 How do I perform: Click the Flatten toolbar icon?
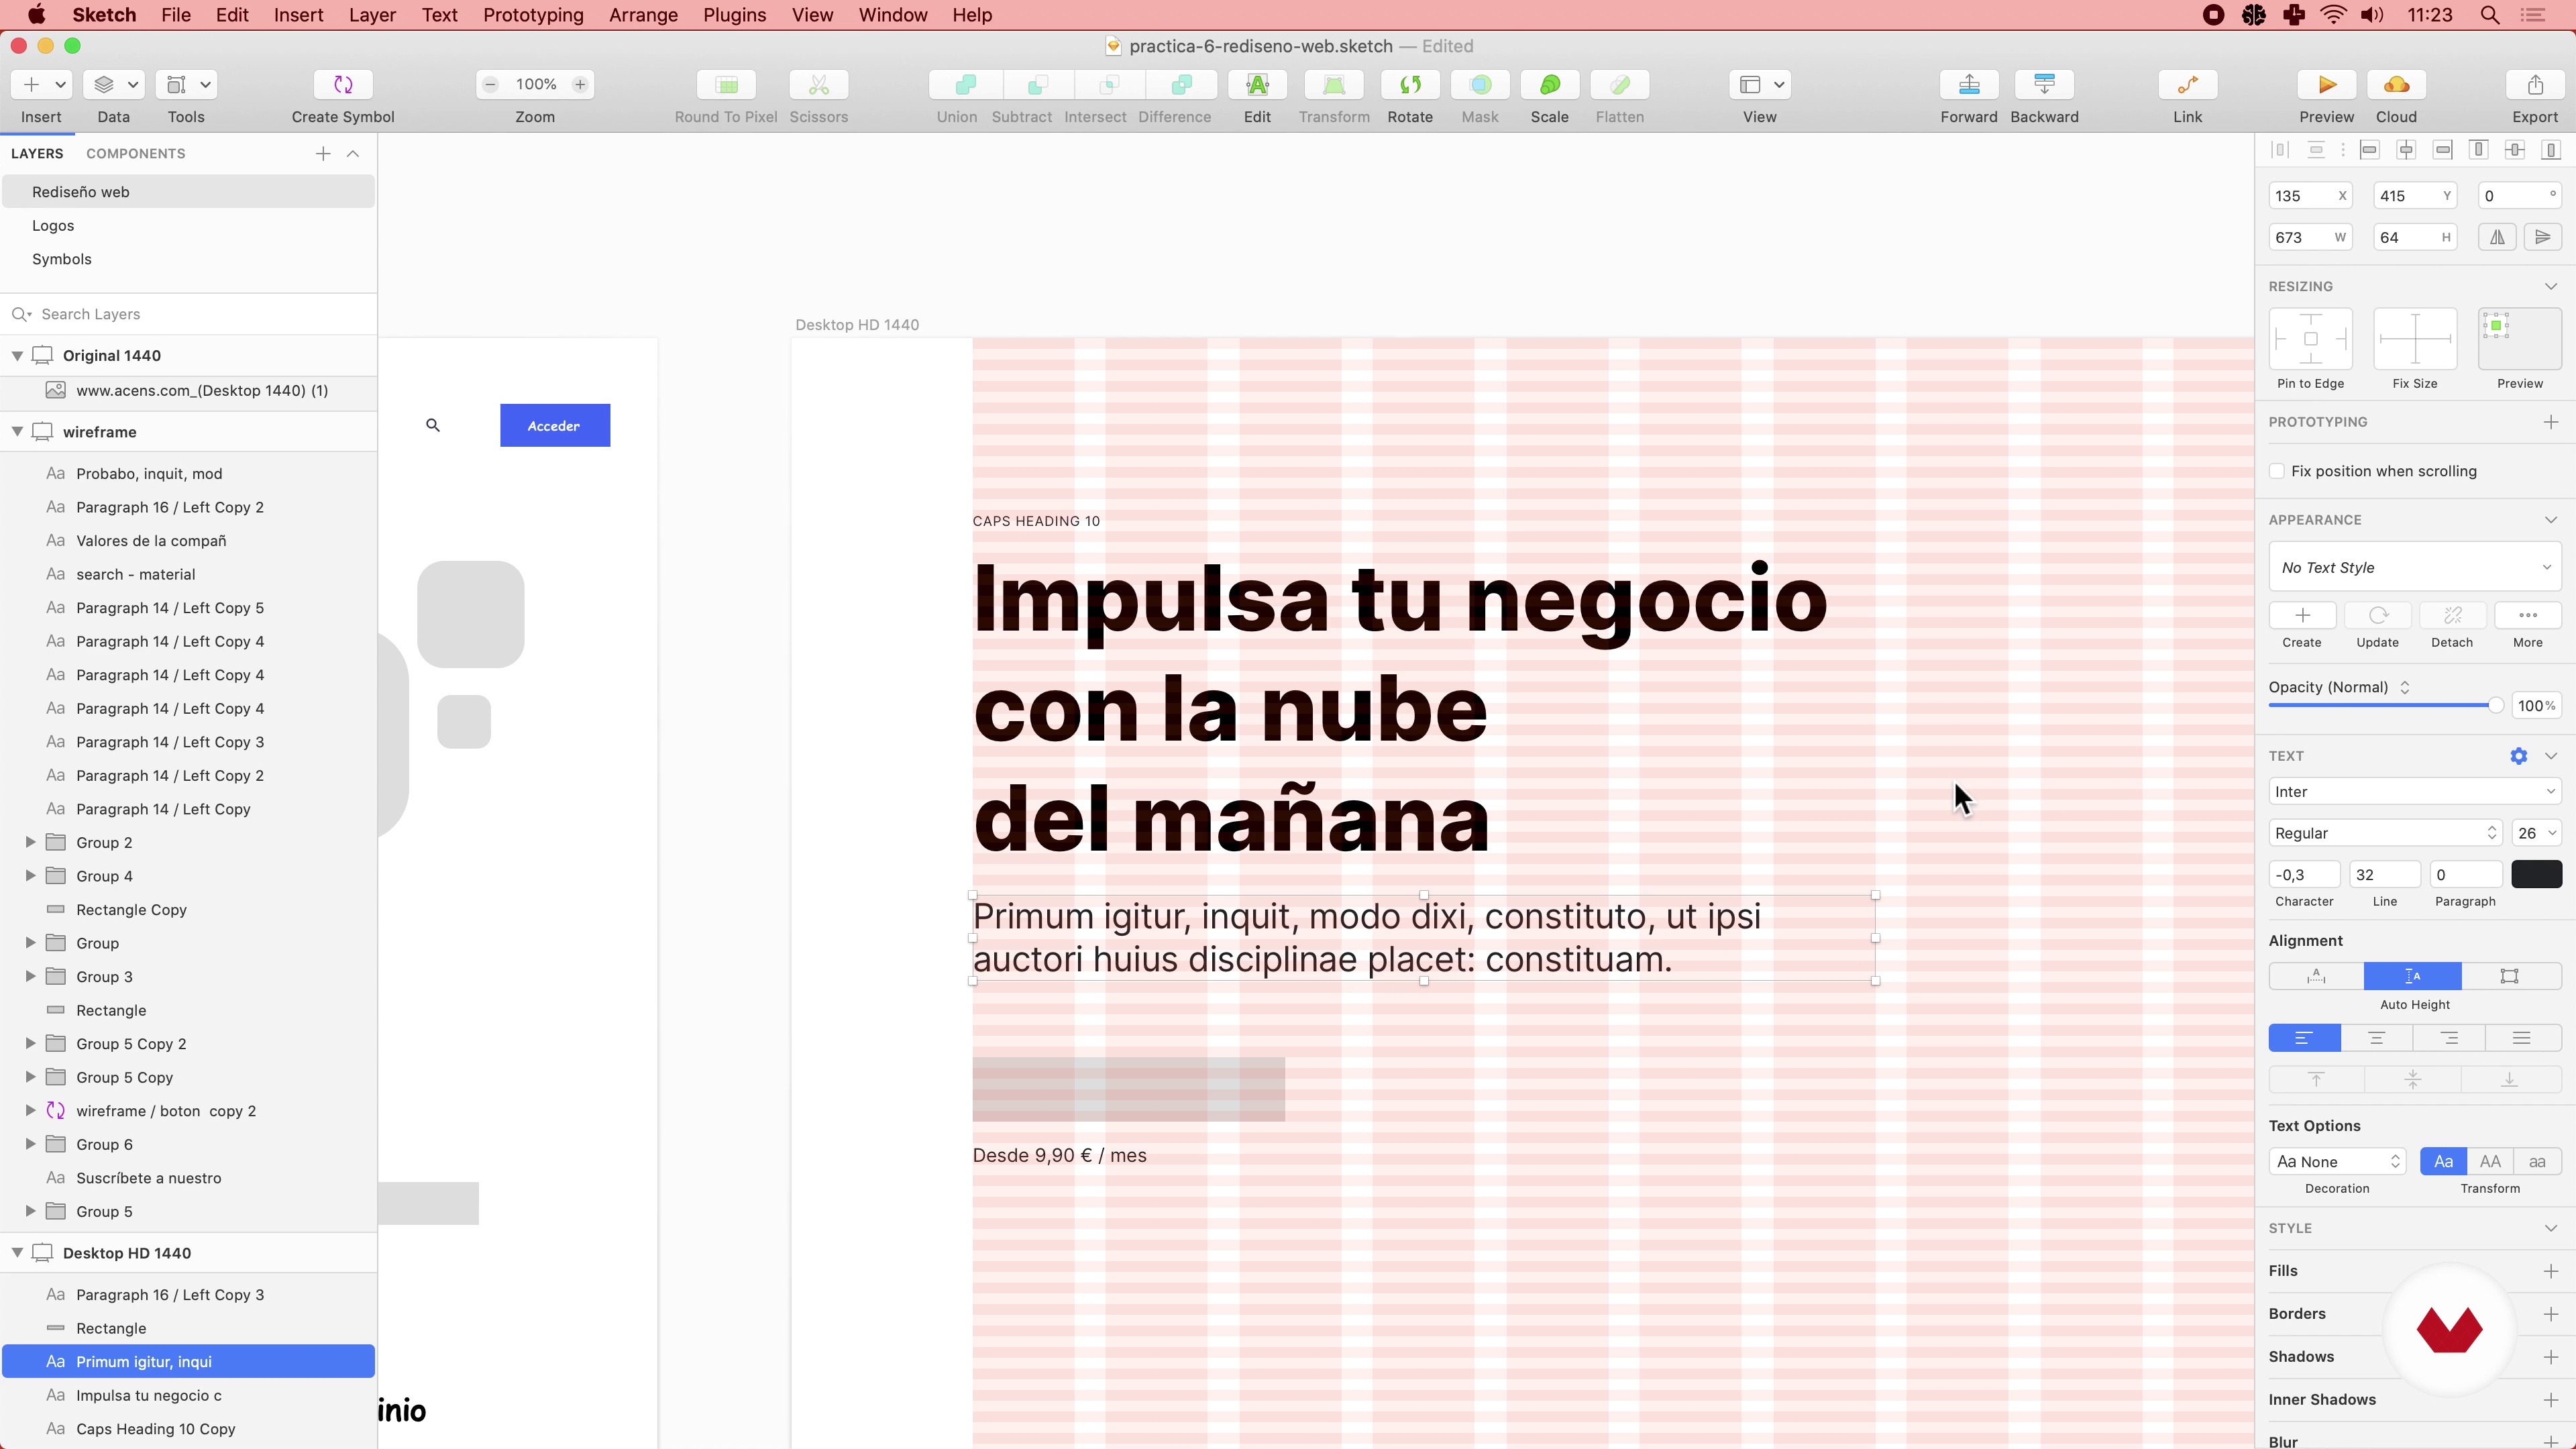(1620, 85)
